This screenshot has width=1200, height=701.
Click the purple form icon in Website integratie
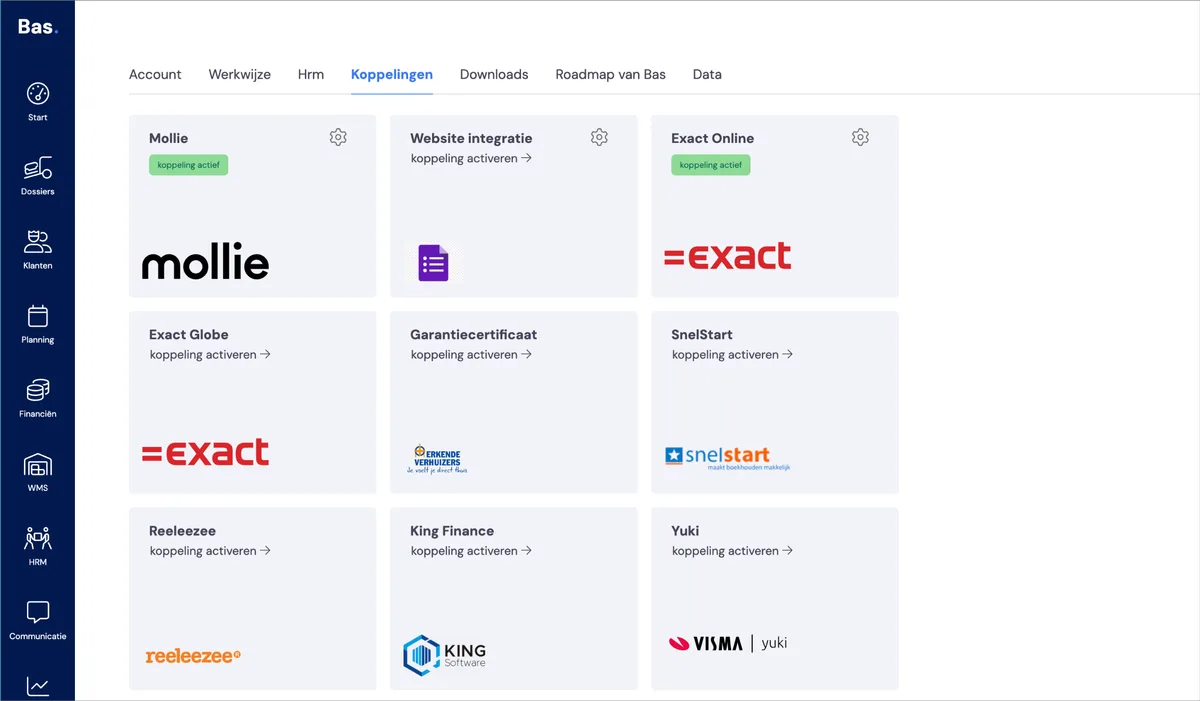(433, 263)
